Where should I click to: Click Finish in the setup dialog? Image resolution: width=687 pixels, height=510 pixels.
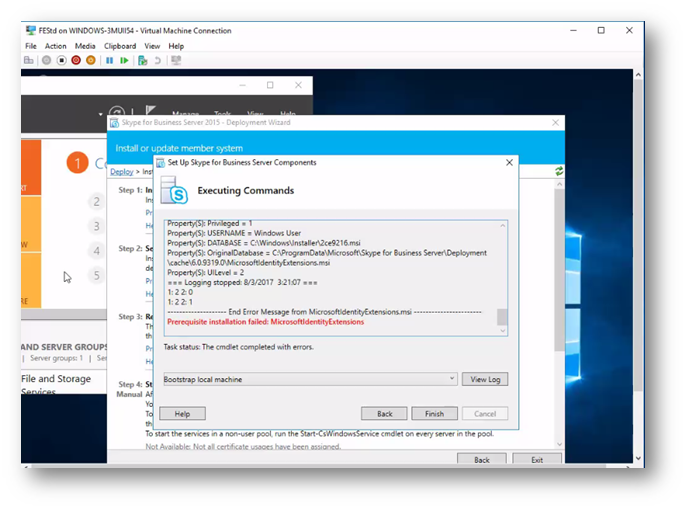coord(435,414)
